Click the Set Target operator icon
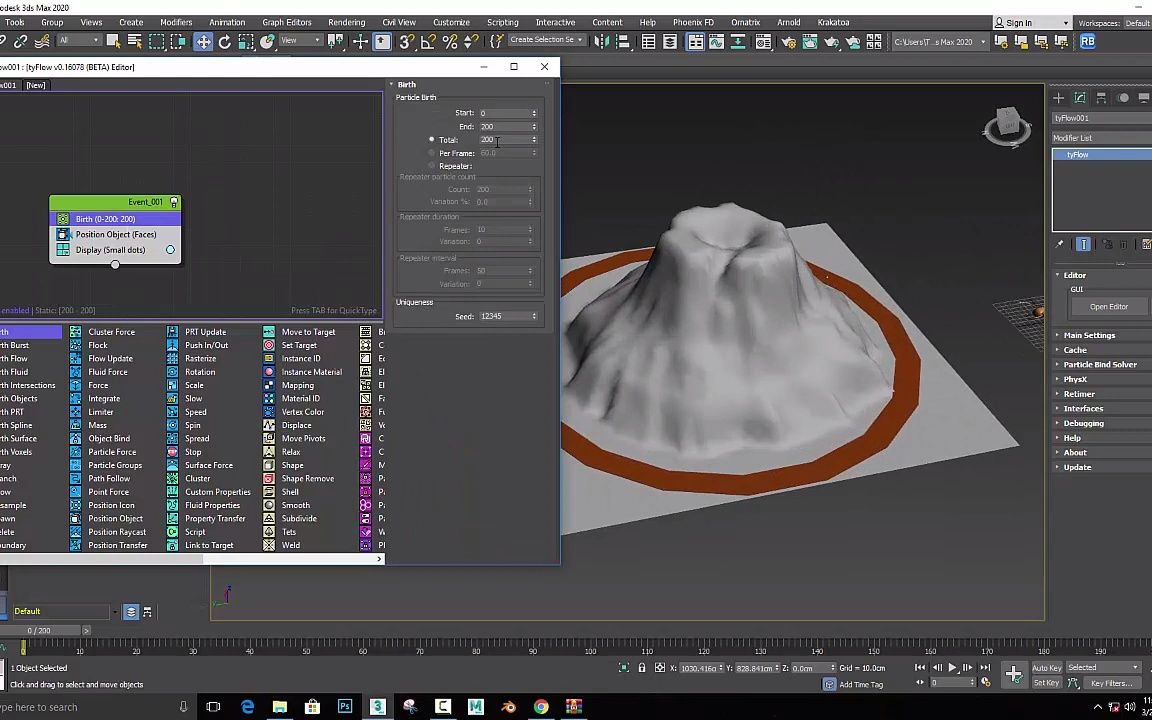 (269, 345)
